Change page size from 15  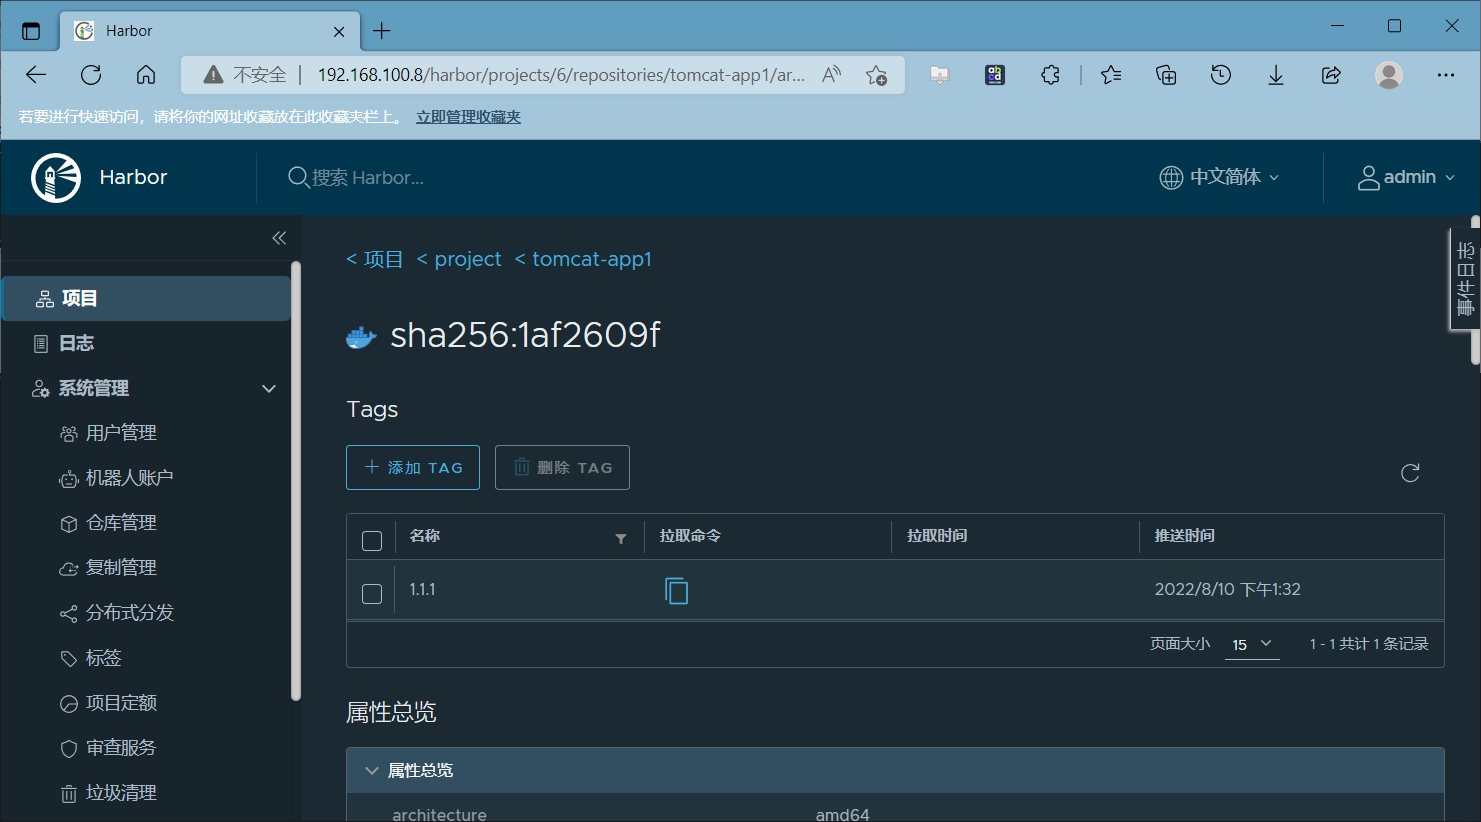point(1252,645)
